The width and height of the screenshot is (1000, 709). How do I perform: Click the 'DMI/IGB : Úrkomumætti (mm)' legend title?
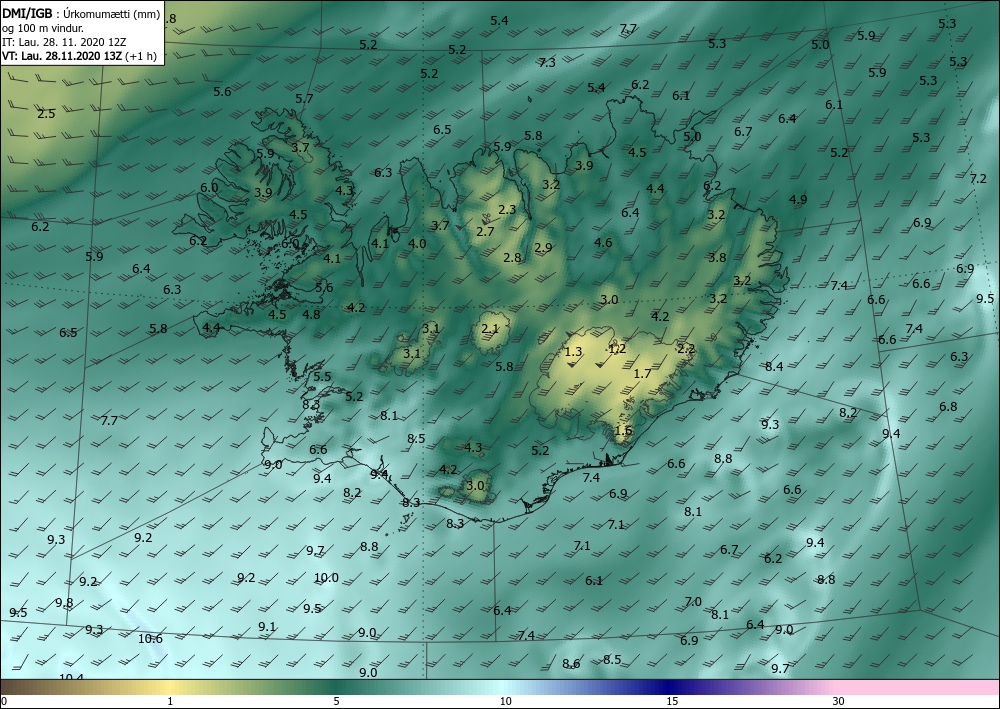[x=81, y=15]
